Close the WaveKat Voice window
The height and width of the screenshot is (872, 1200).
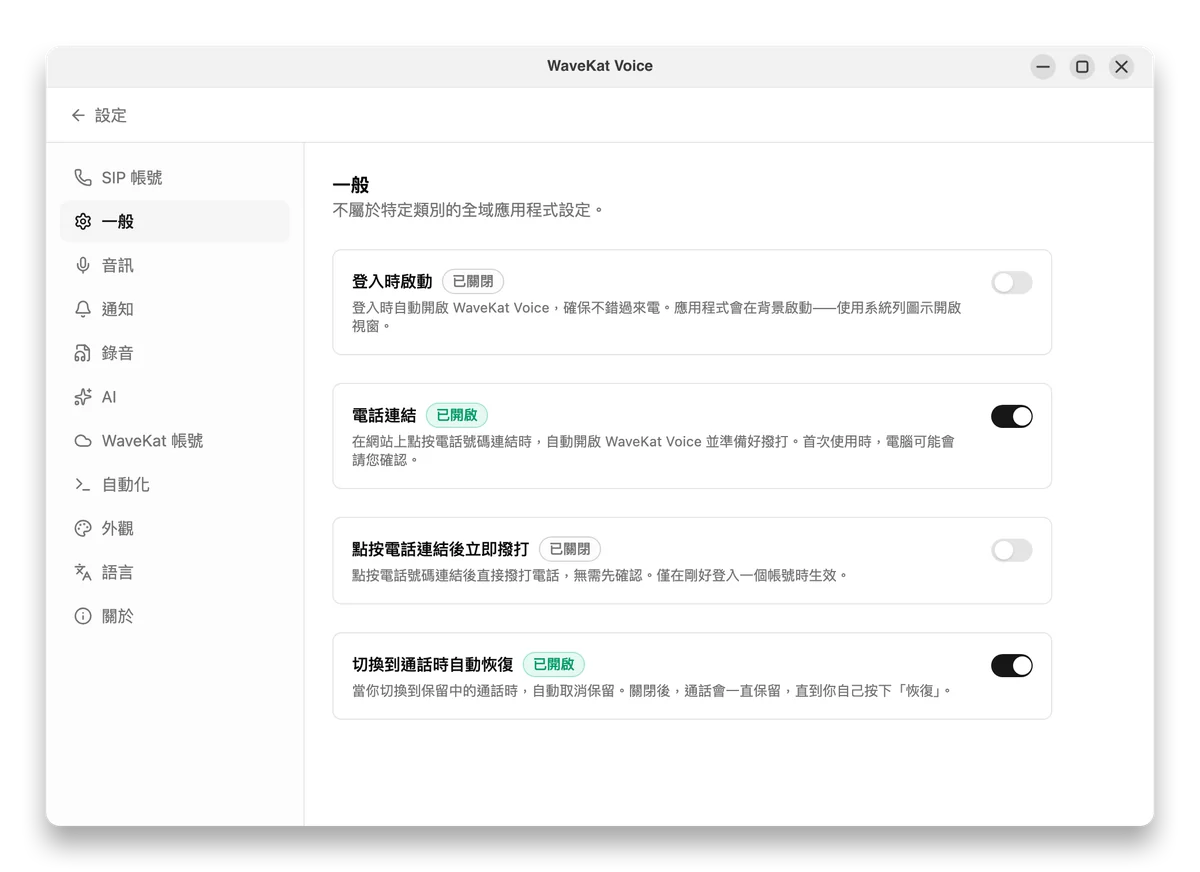point(1121,67)
